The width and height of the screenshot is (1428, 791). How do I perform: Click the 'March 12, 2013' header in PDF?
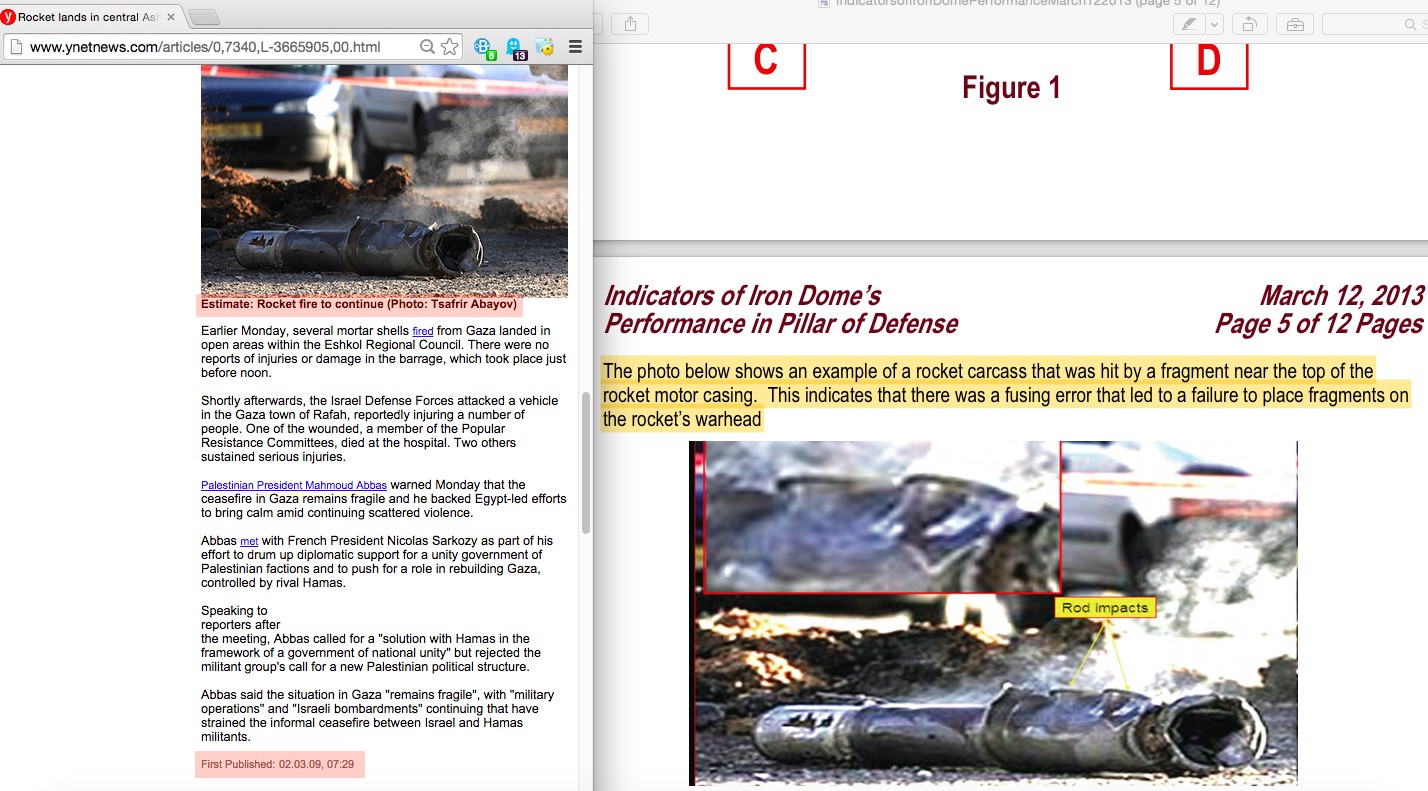1340,296
